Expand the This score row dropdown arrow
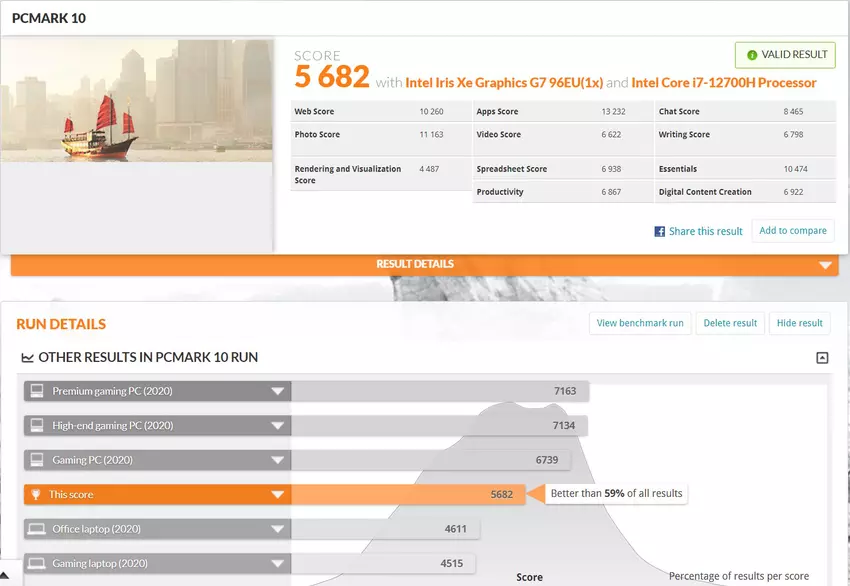This screenshot has width=850, height=586. (277, 494)
